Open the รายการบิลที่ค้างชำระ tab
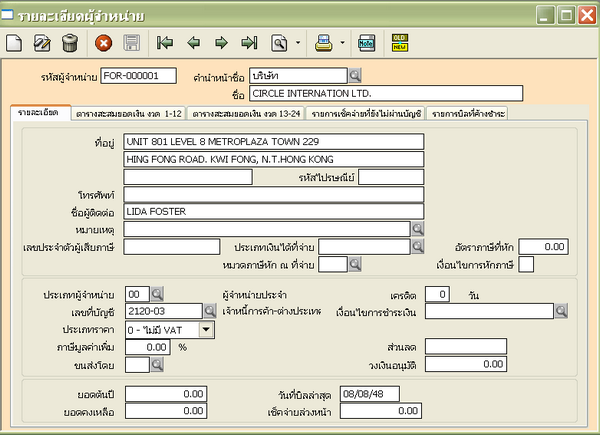Image resolution: width=600 pixels, height=435 pixels. coord(470,114)
